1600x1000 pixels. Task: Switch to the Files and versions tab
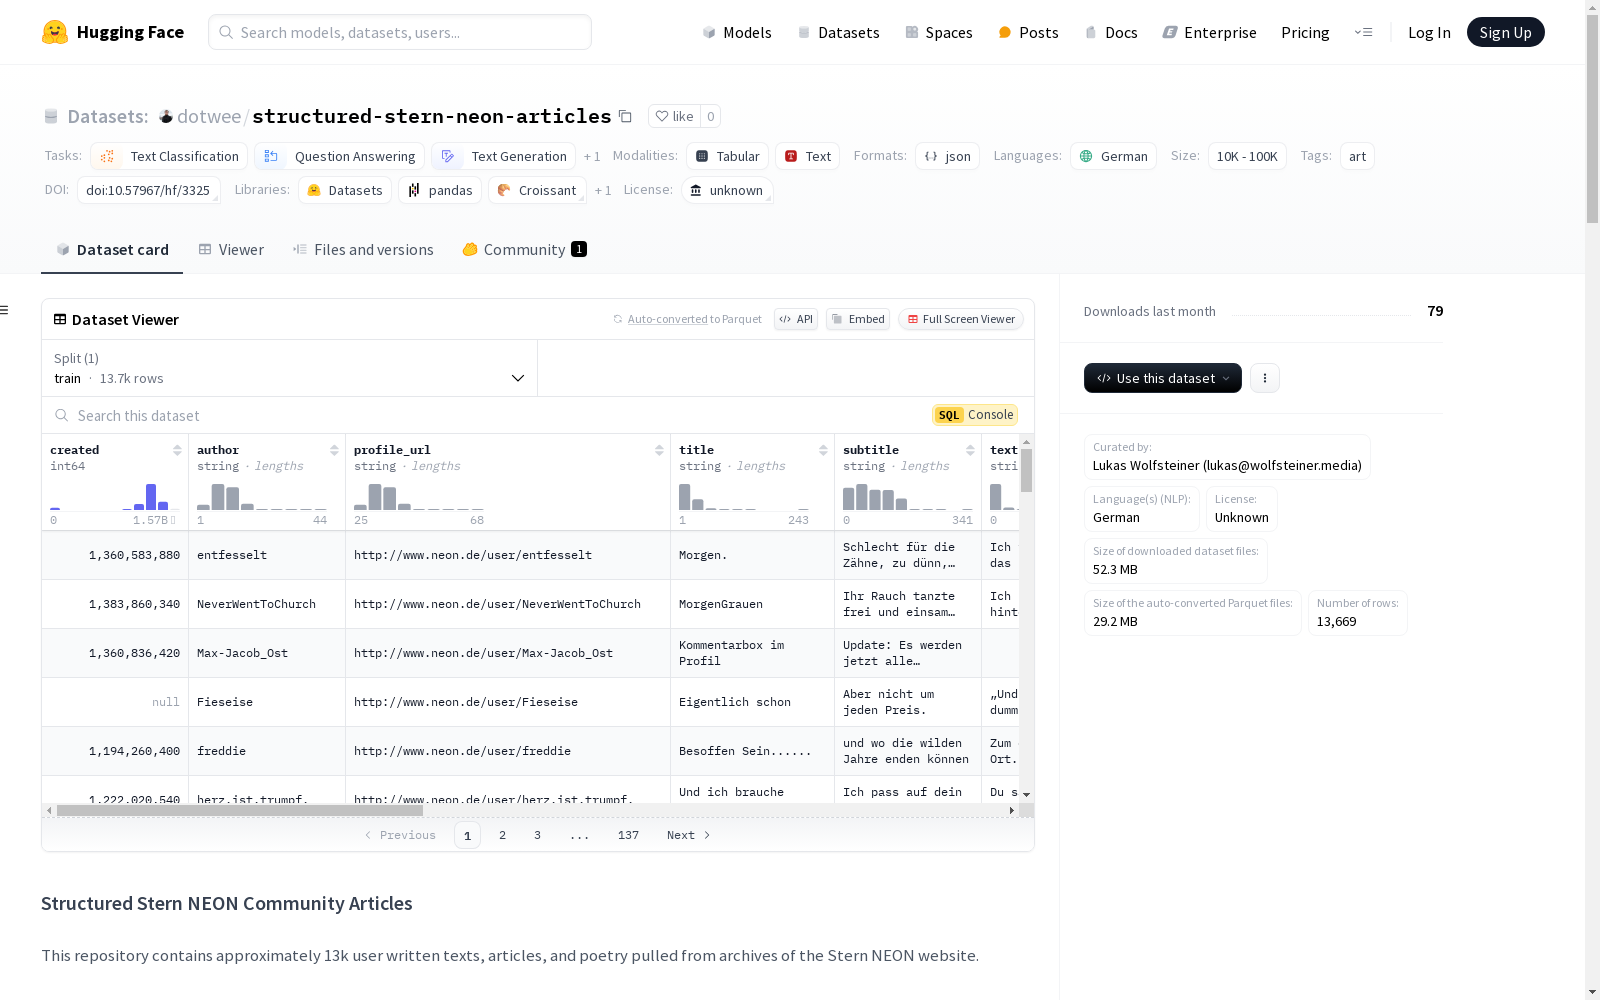pyautogui.click(x=363, y=250)
